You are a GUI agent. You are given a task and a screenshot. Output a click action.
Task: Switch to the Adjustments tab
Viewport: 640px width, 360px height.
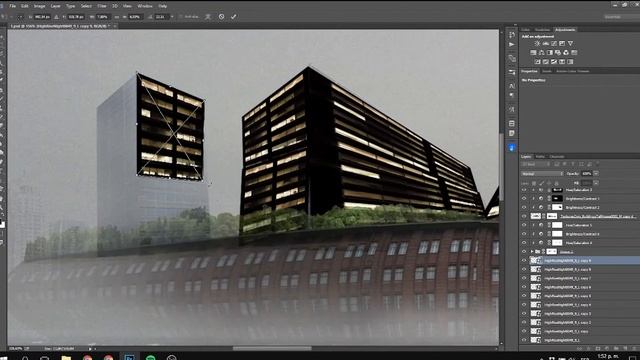point(565,29)
